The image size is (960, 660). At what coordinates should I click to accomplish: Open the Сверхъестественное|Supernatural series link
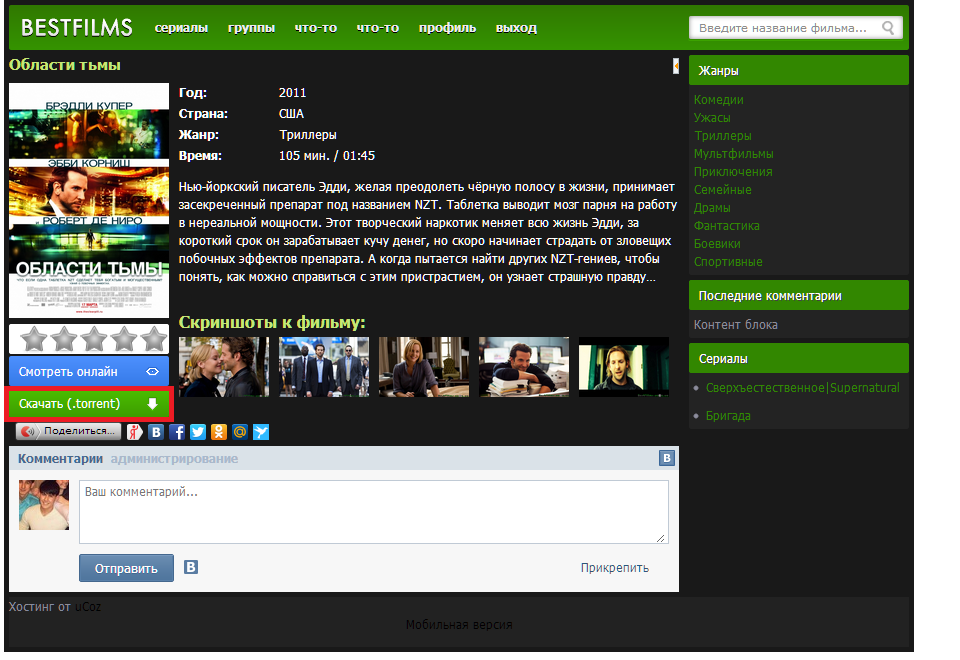point(803,388)
